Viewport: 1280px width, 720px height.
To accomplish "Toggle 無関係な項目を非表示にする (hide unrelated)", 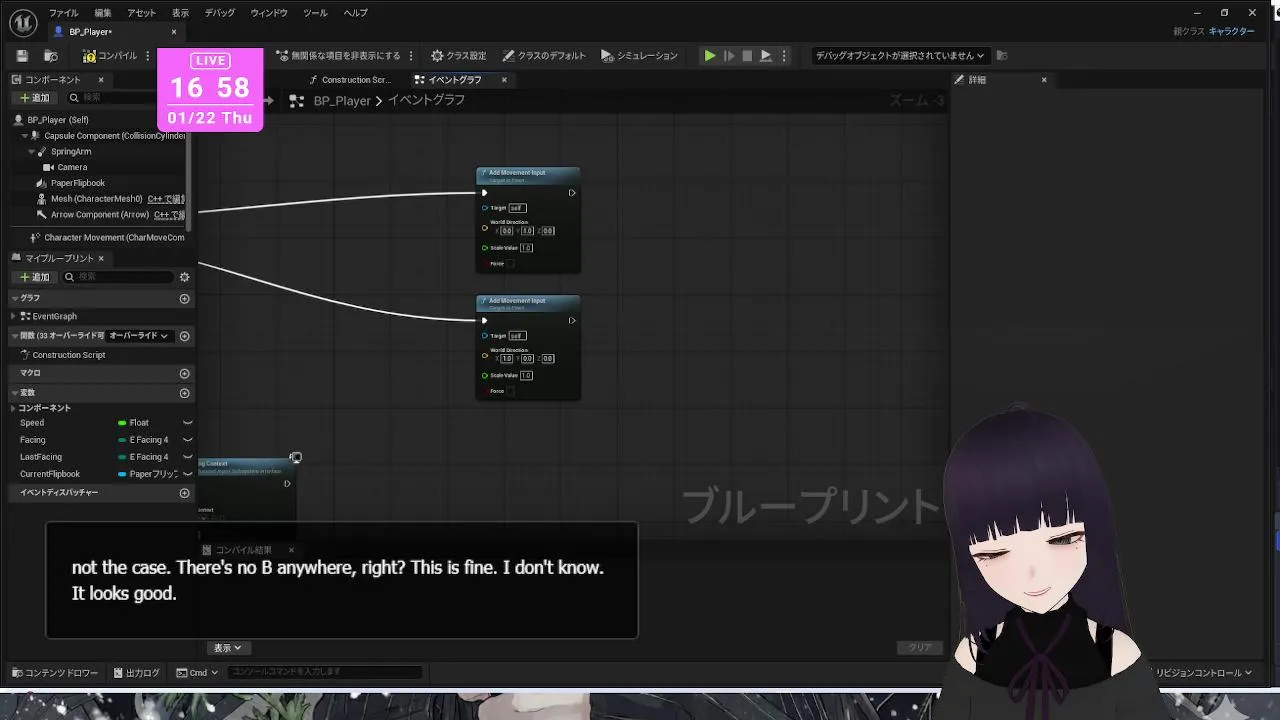I will 339,56.
